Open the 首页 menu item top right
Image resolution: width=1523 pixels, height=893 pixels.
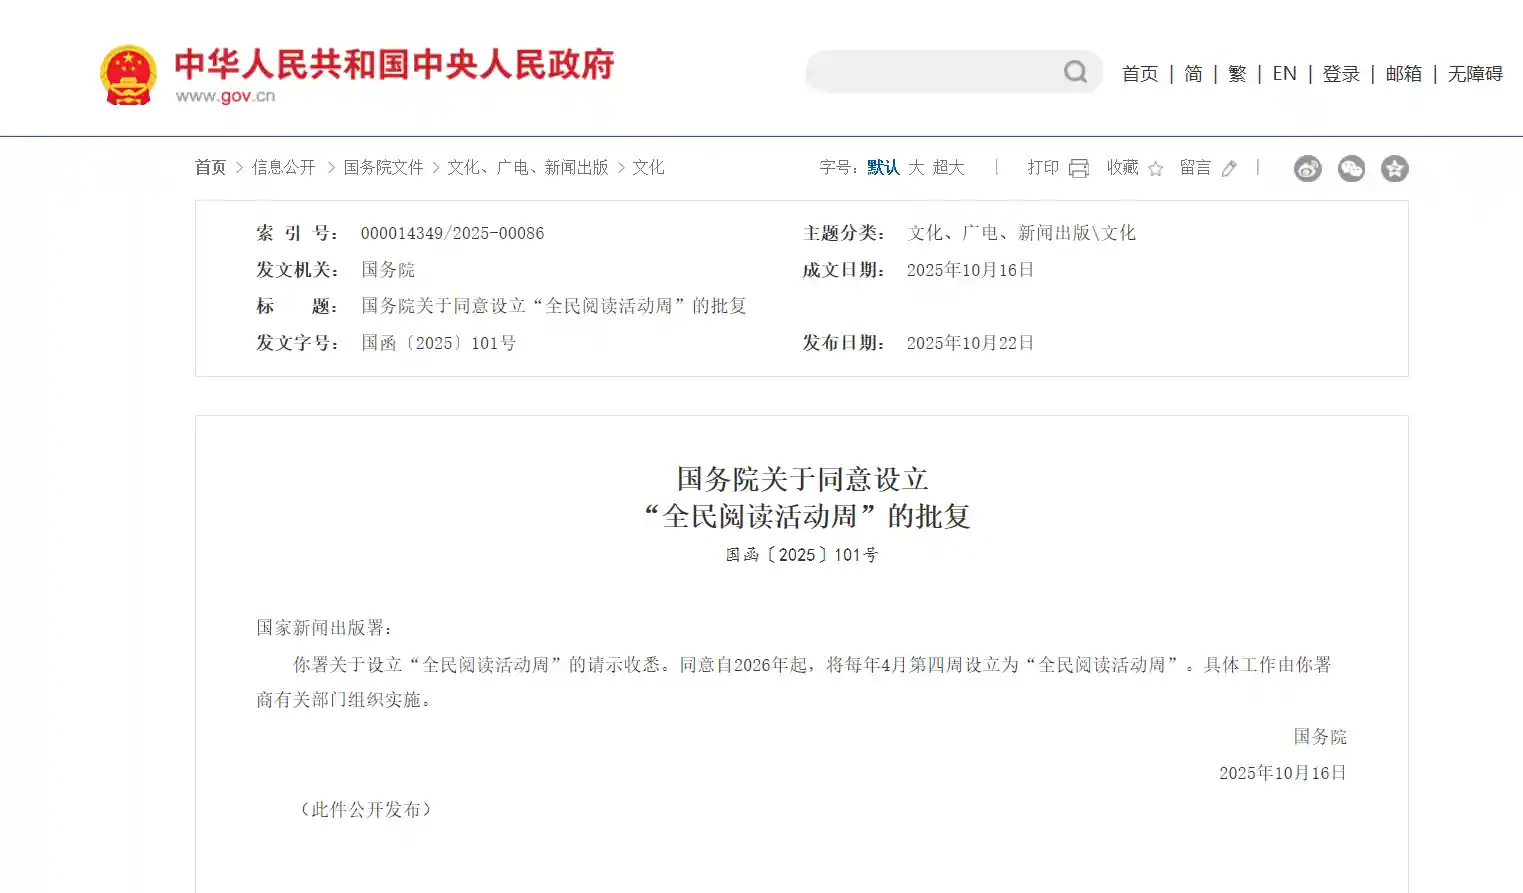[1140, 74]
